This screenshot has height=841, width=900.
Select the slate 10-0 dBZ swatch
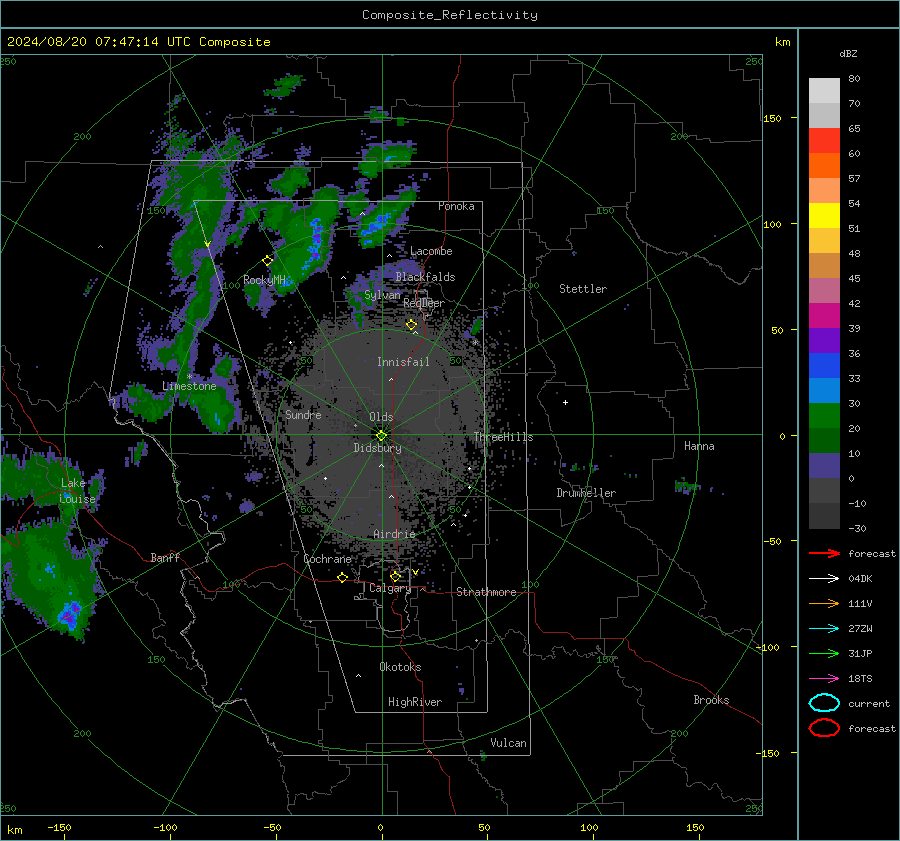click(824, 466)
